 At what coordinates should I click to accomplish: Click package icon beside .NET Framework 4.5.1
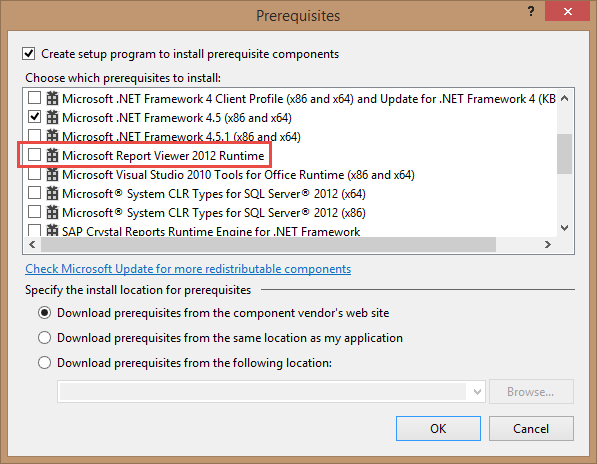tap(52, 136)
